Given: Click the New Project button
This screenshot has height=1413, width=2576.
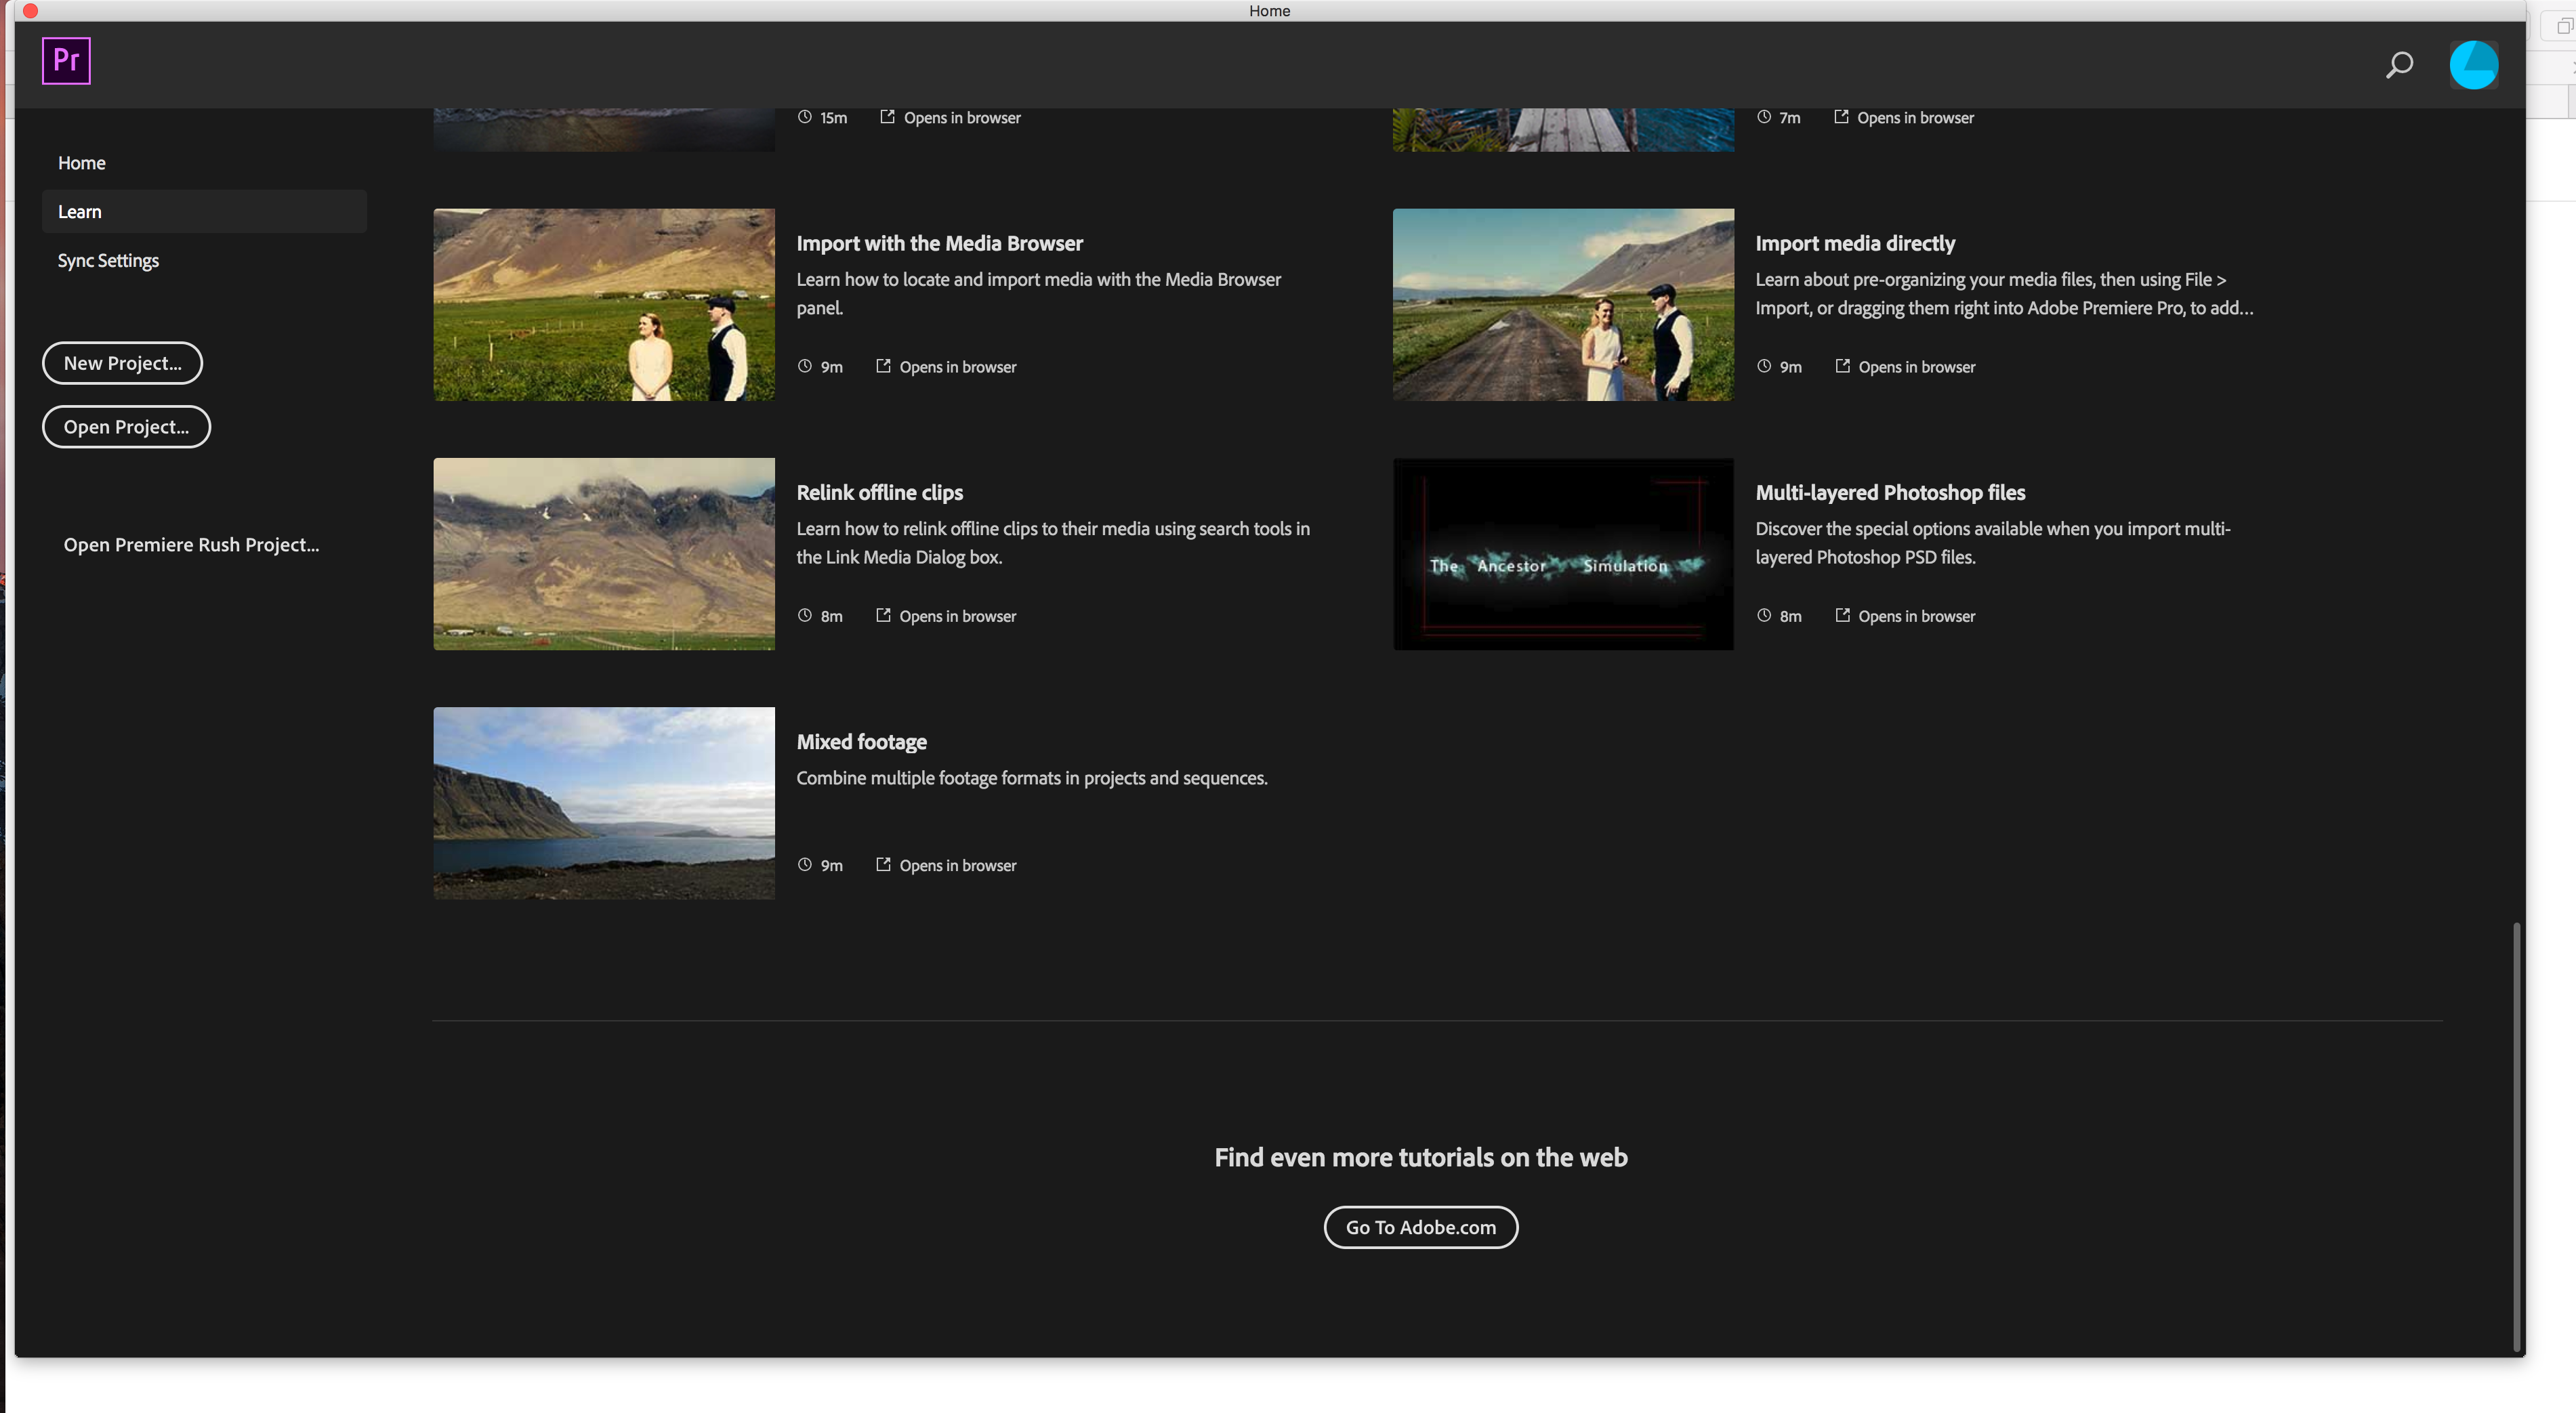Looking at the screenshot, I should [x=122, y=362].
